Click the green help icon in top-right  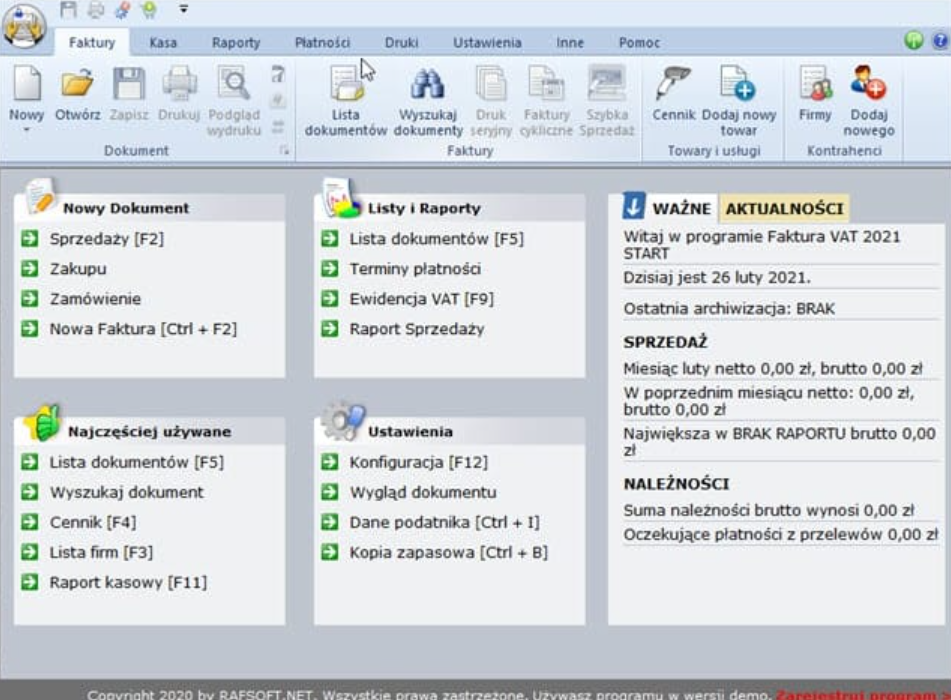(x=913, y=41)
